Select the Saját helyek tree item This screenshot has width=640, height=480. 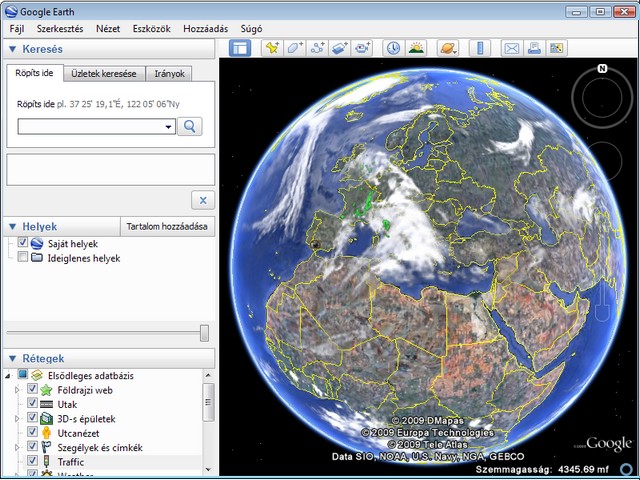click(x=73, y=244)
